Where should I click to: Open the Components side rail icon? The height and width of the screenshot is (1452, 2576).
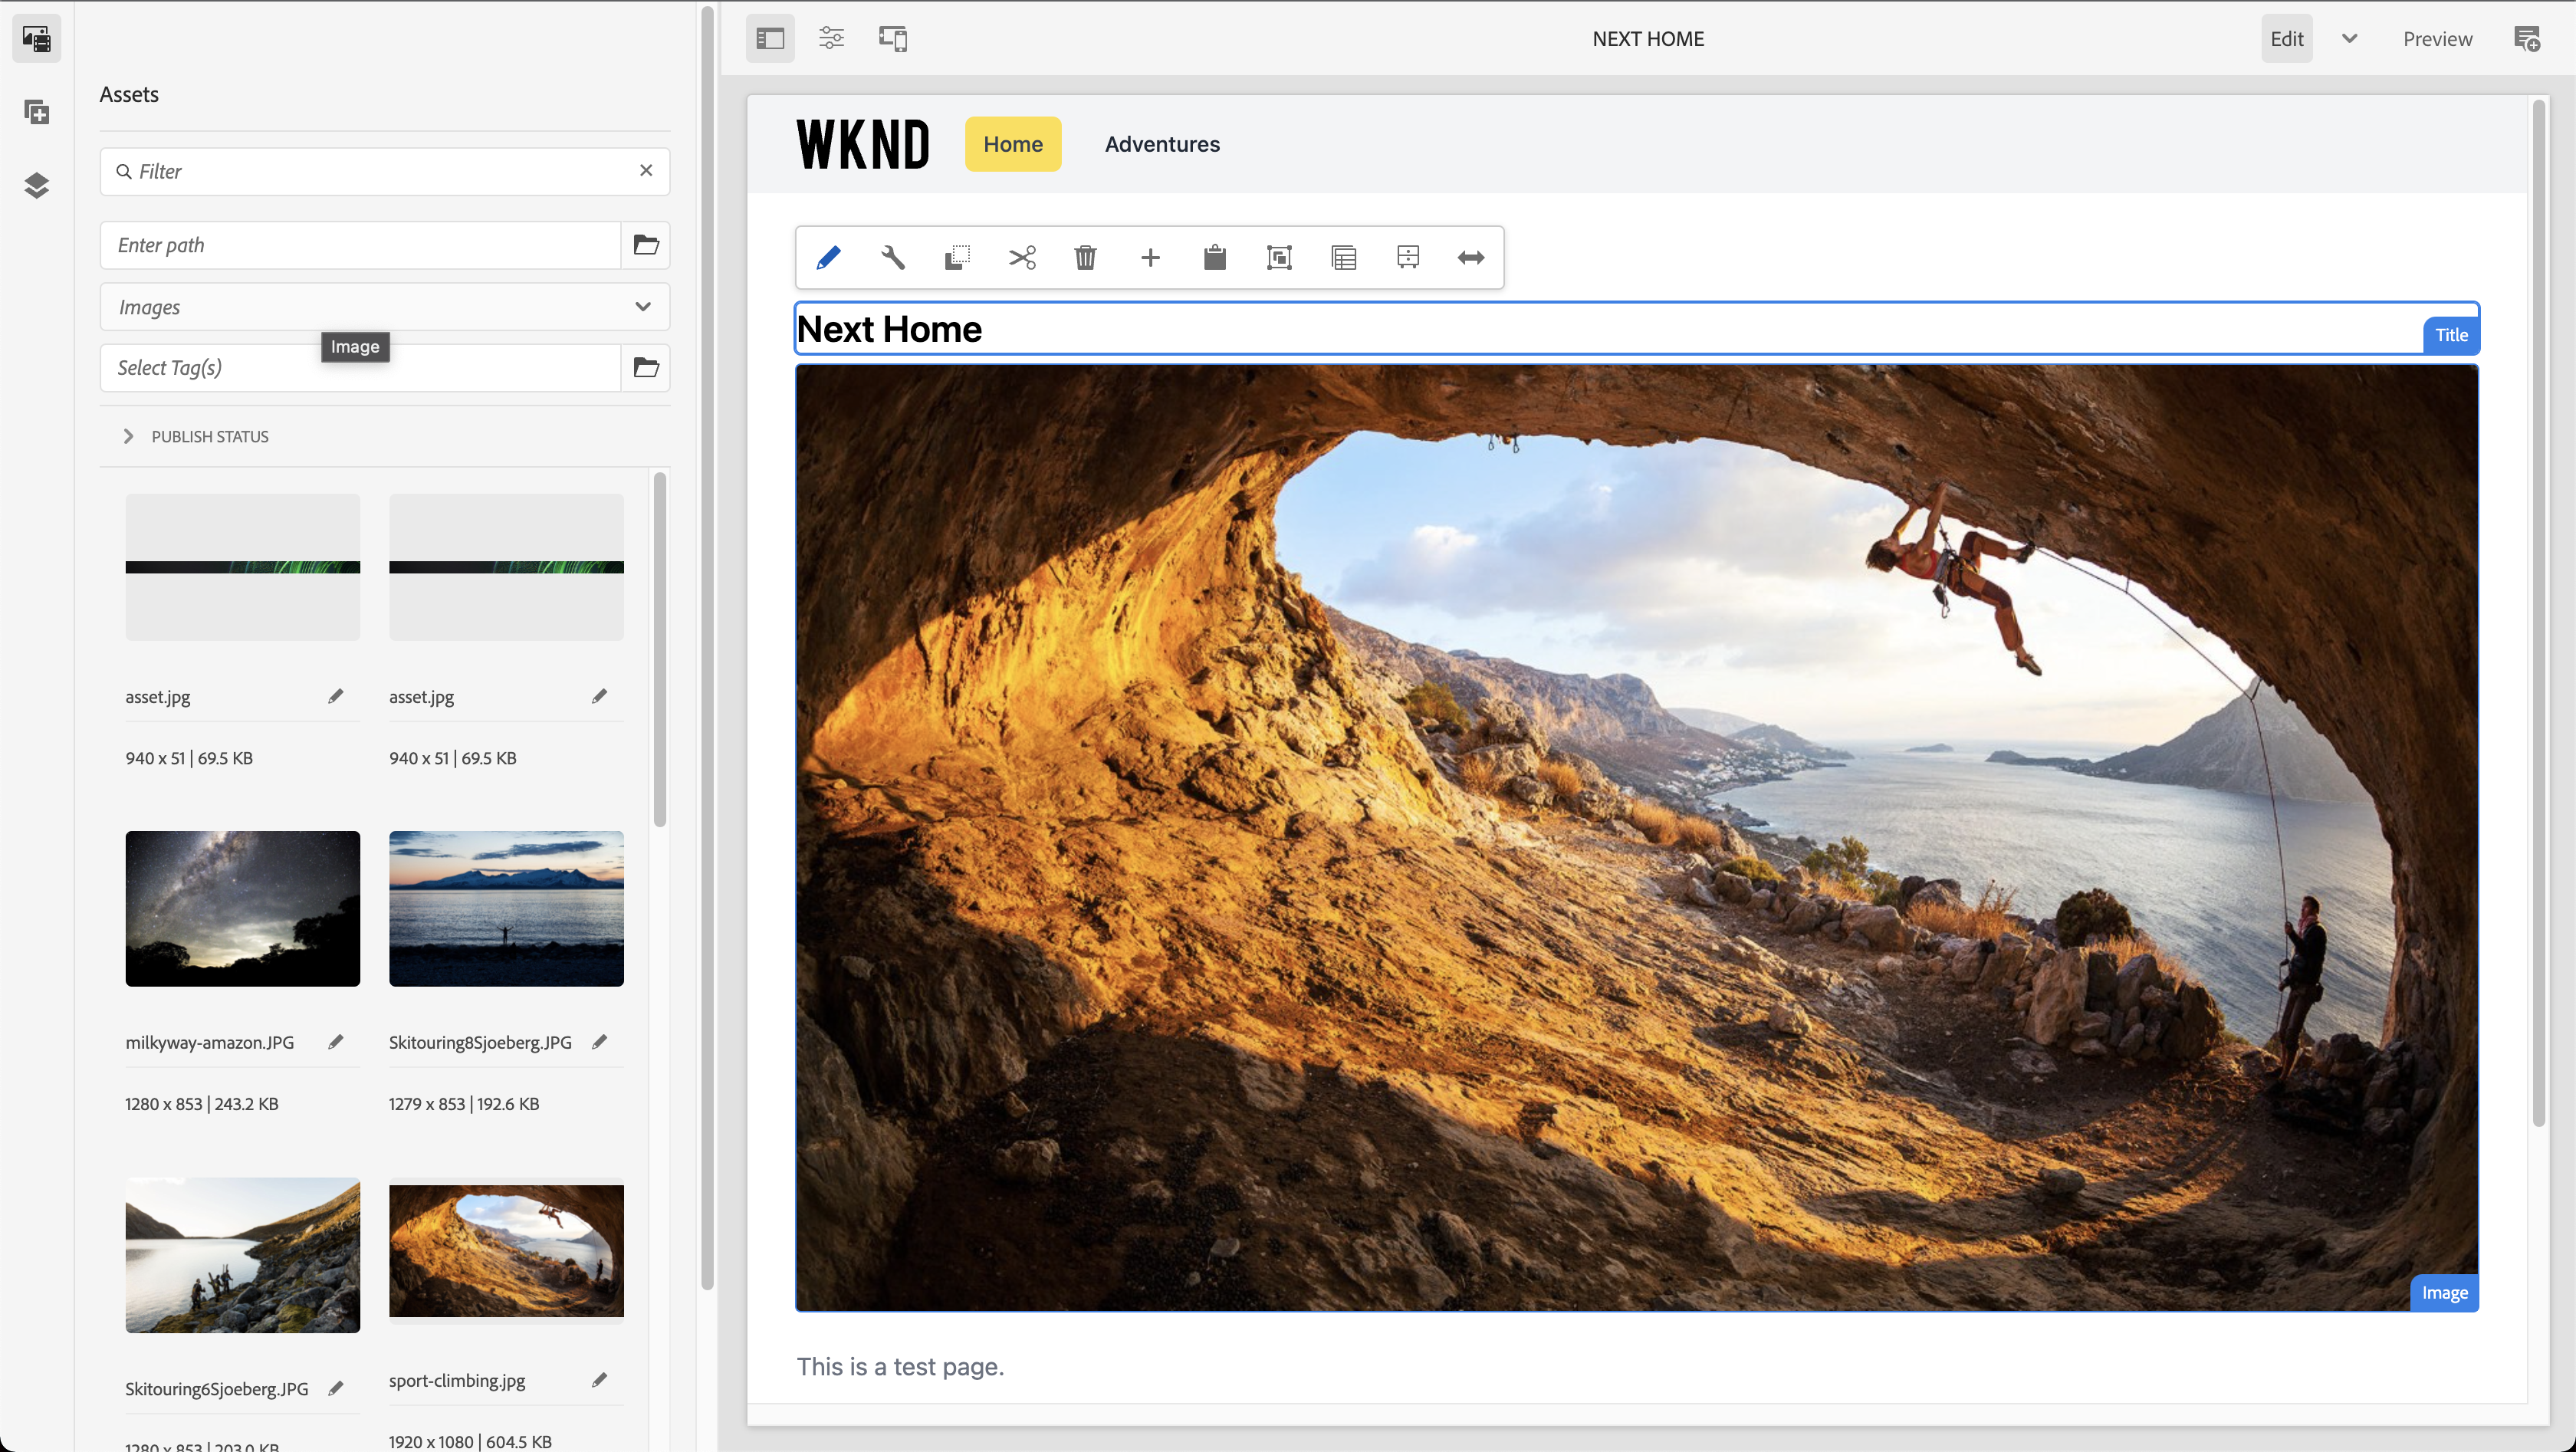point(37,112)
